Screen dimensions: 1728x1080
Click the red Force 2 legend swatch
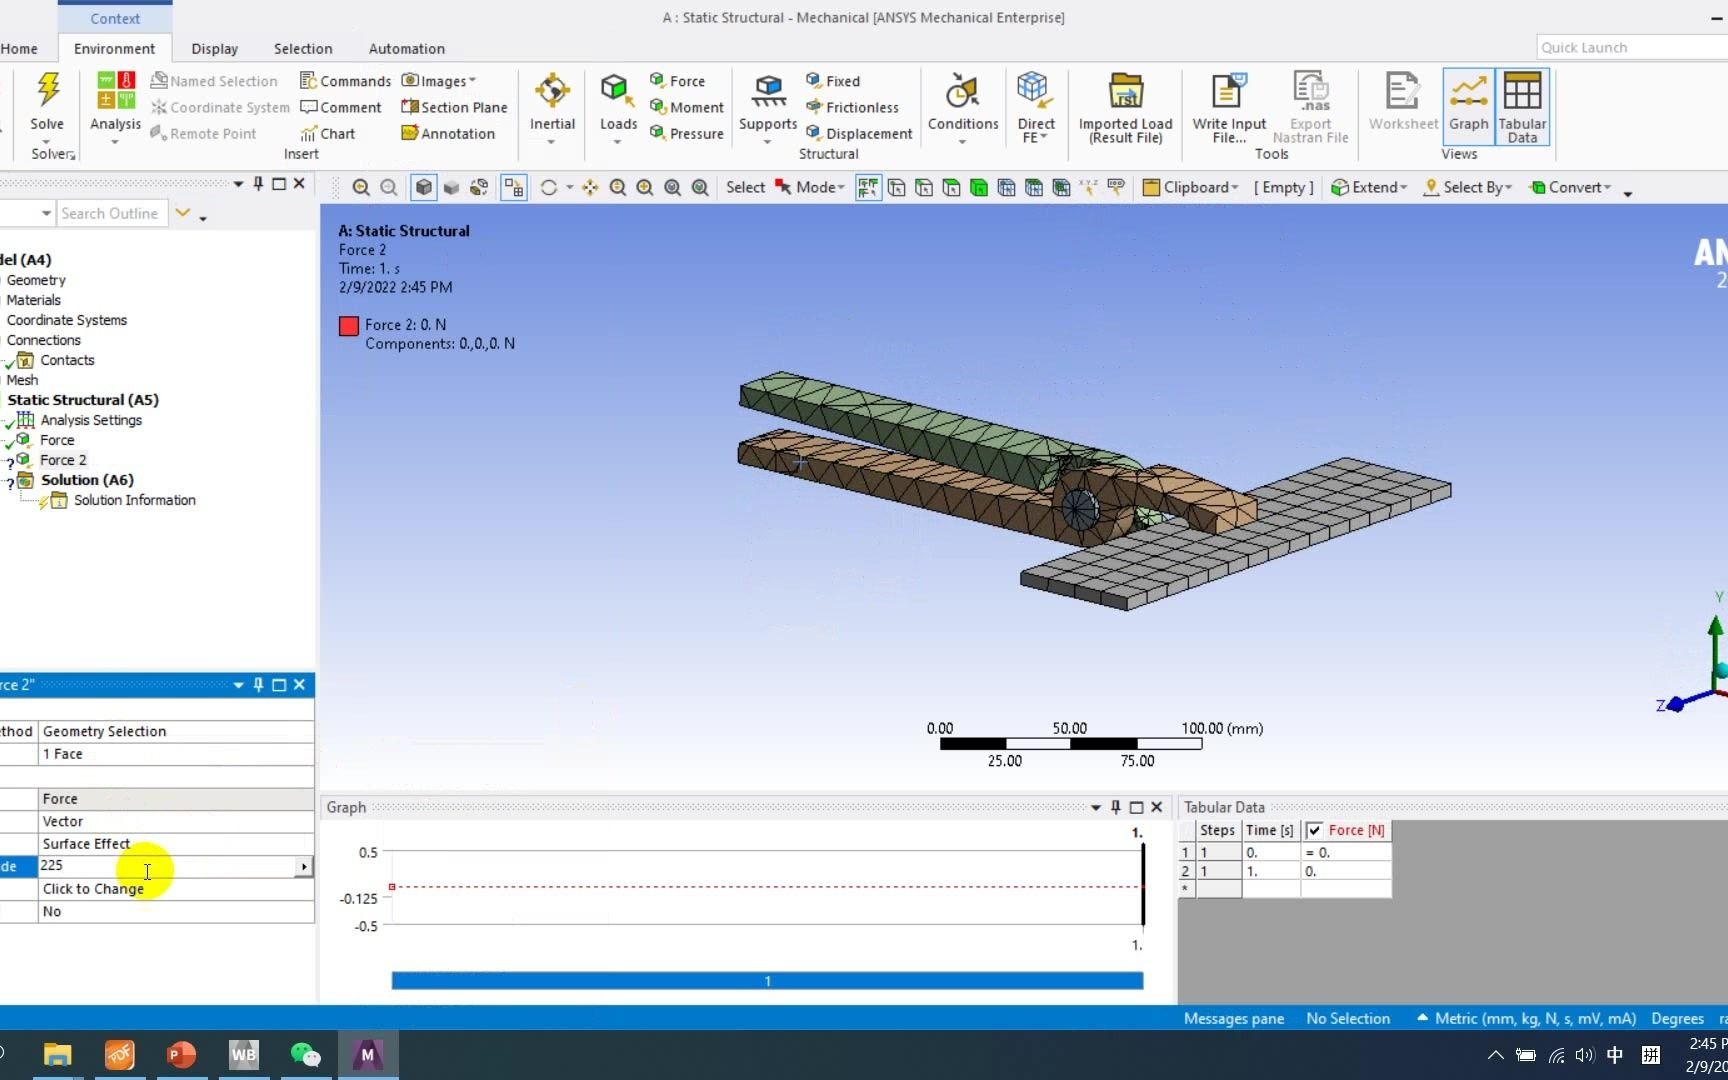349,326
